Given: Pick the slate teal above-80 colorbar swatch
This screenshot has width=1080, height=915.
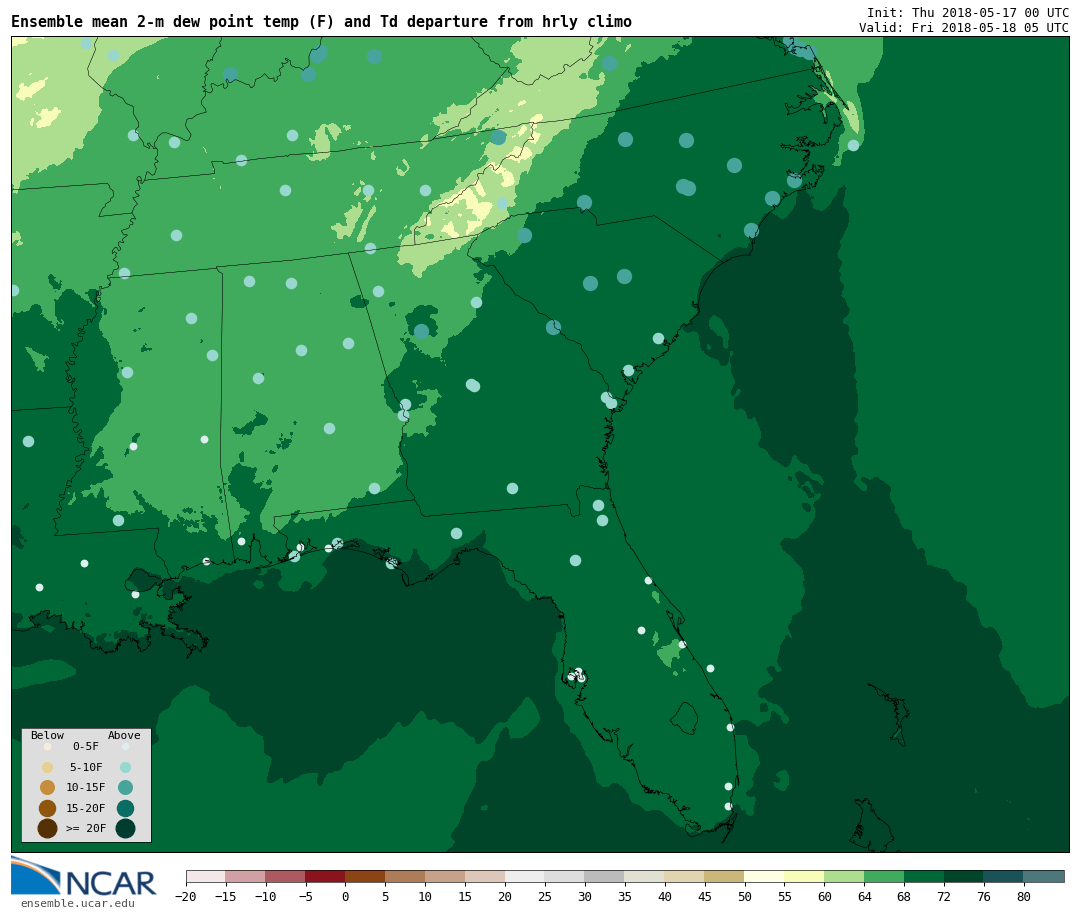Looking at the screenshot, I should click(1045, 876).
